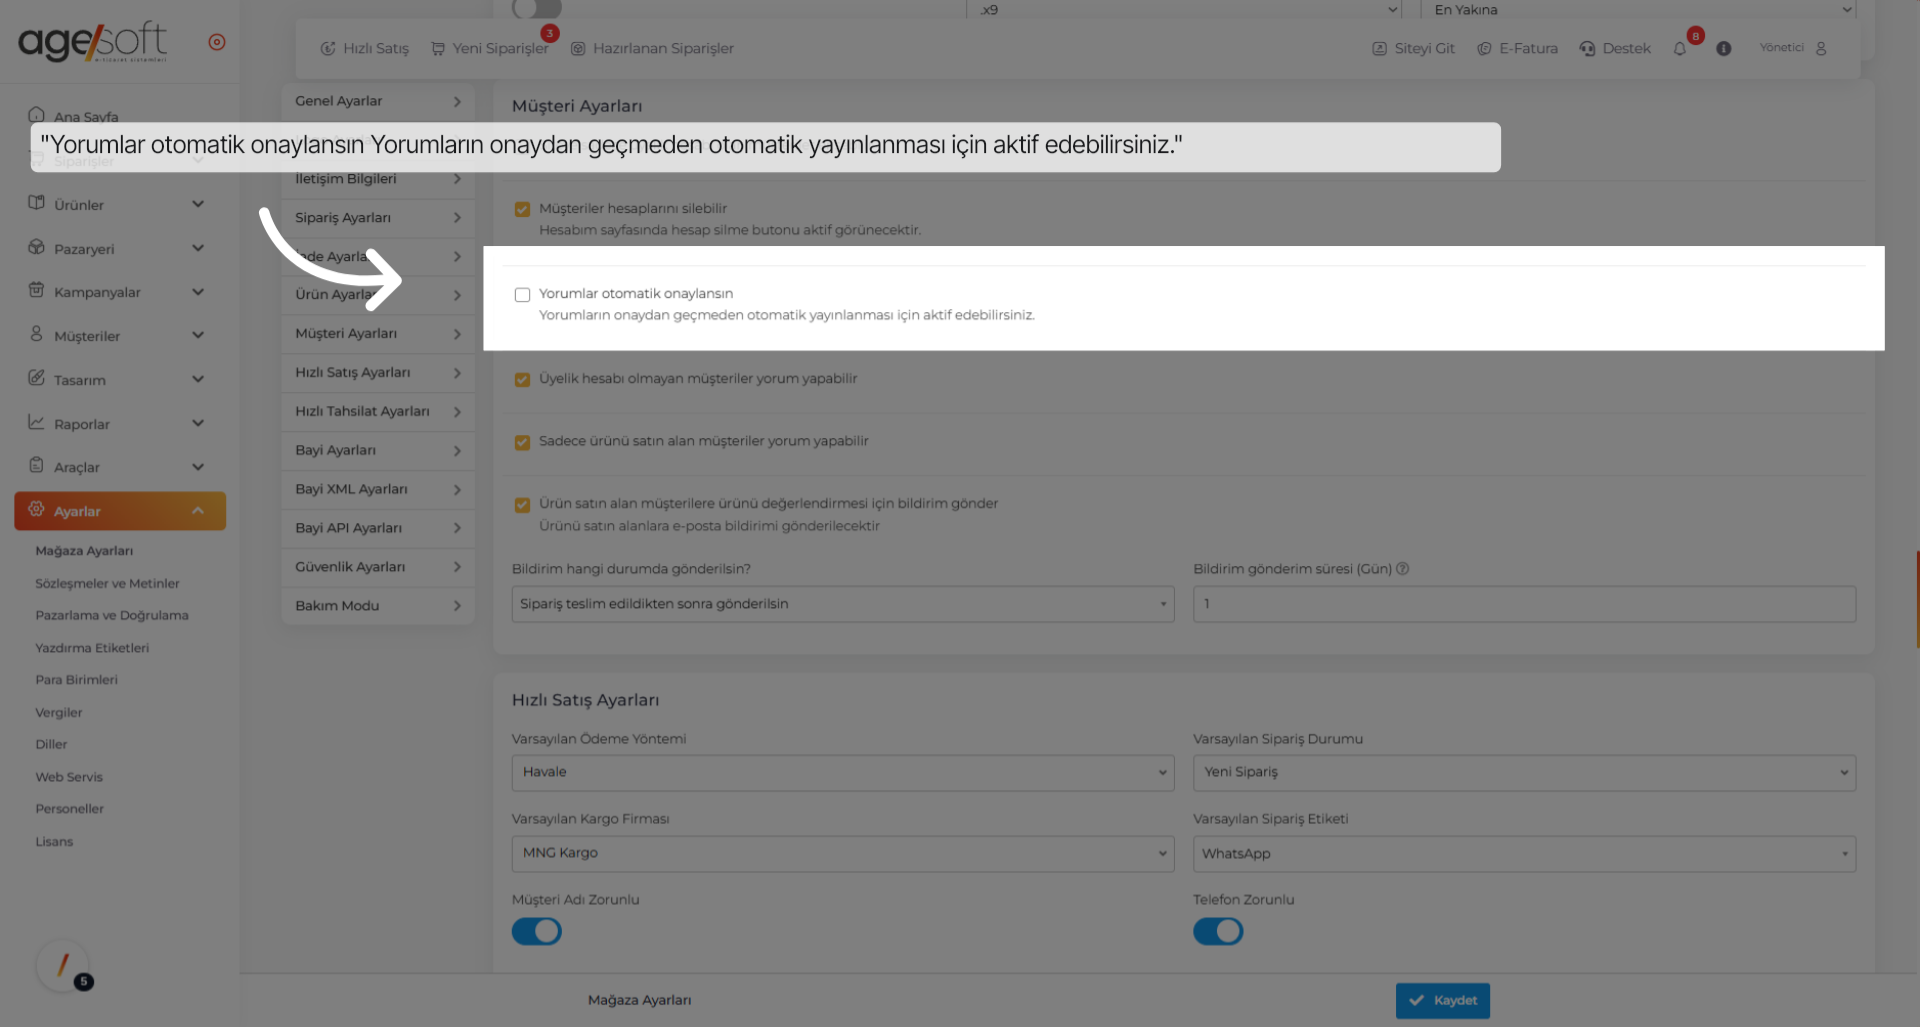Open the floating helper widget with badge 5
The height and width of the screenshot is (1027, 1920).
tap(63, 966)
